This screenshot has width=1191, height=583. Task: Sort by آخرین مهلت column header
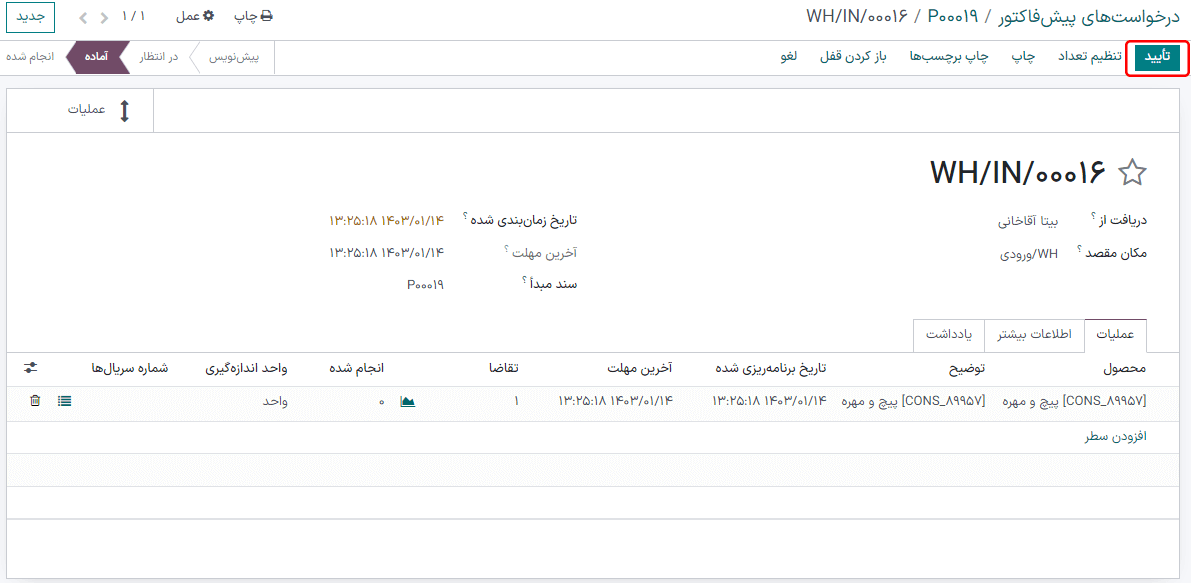point(640,368)
